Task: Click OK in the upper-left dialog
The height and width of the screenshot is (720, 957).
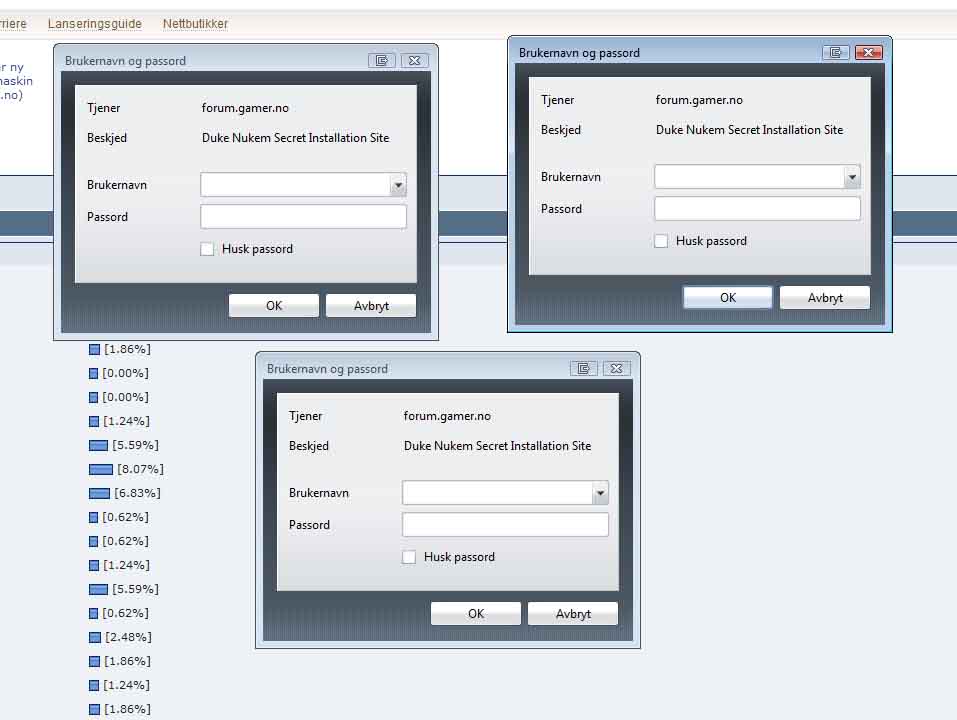Action: click(x=273, y=306)
